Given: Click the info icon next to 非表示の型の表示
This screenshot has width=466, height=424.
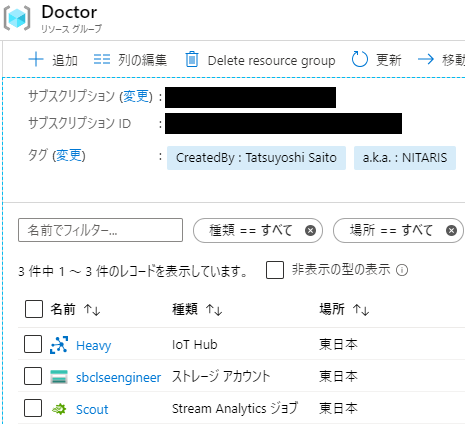Looking at the screenshot, I should point(402,270).
